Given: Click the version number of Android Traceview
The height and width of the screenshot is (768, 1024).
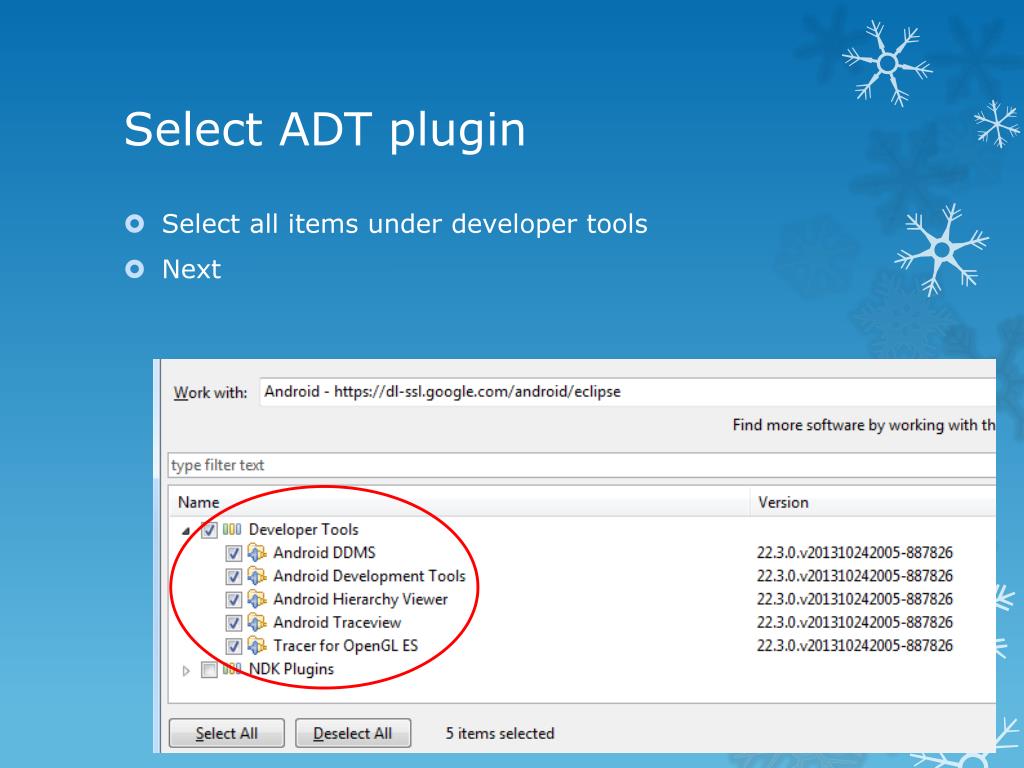Looking at the screenshot, I should click(x=855, y=622).
